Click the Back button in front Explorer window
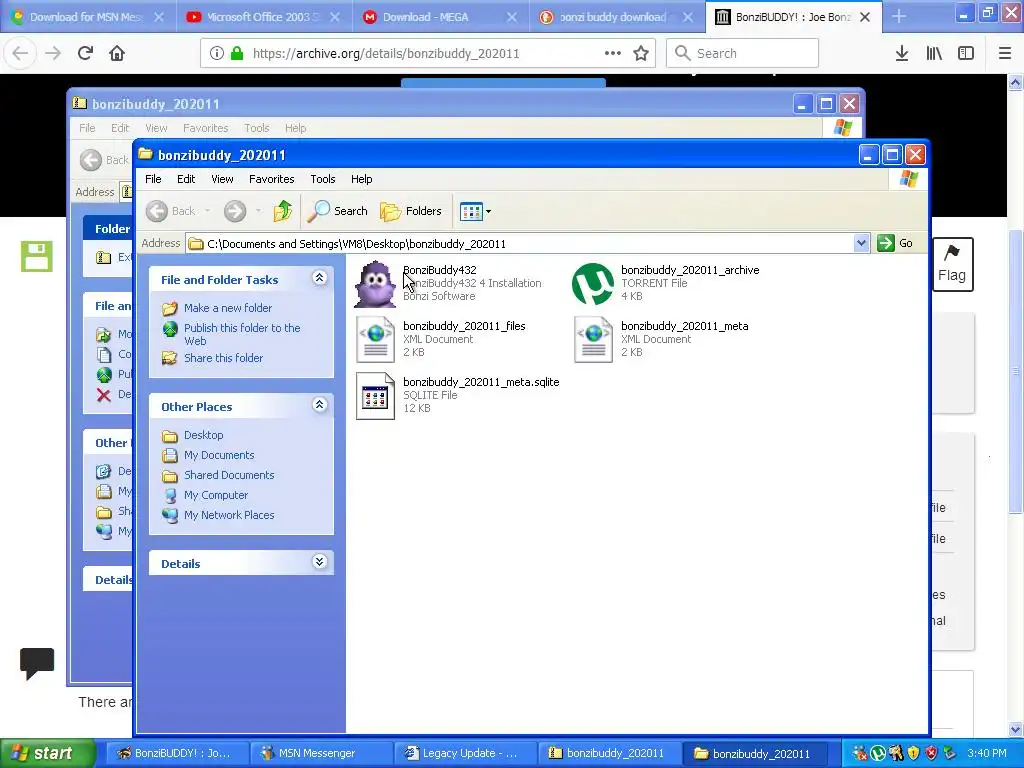 (170, 211)
